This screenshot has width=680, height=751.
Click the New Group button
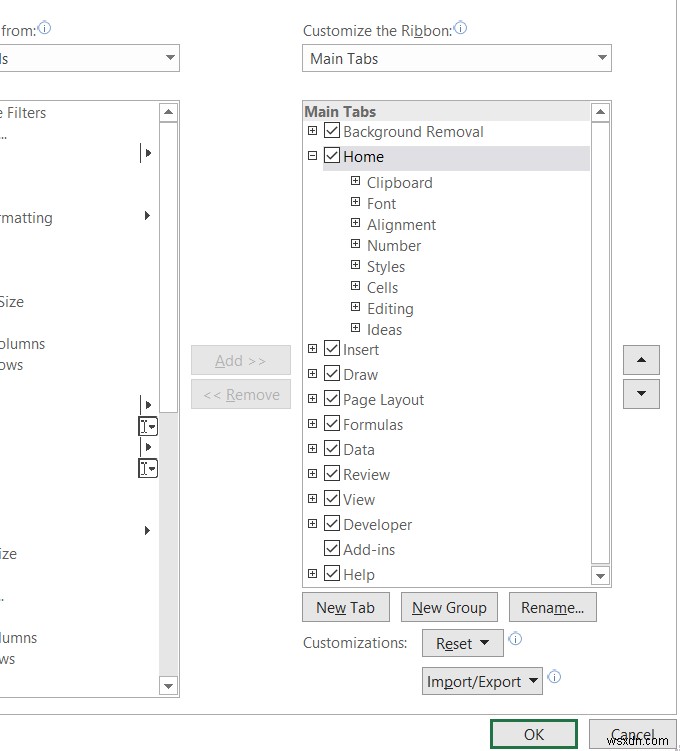[449, 607]
